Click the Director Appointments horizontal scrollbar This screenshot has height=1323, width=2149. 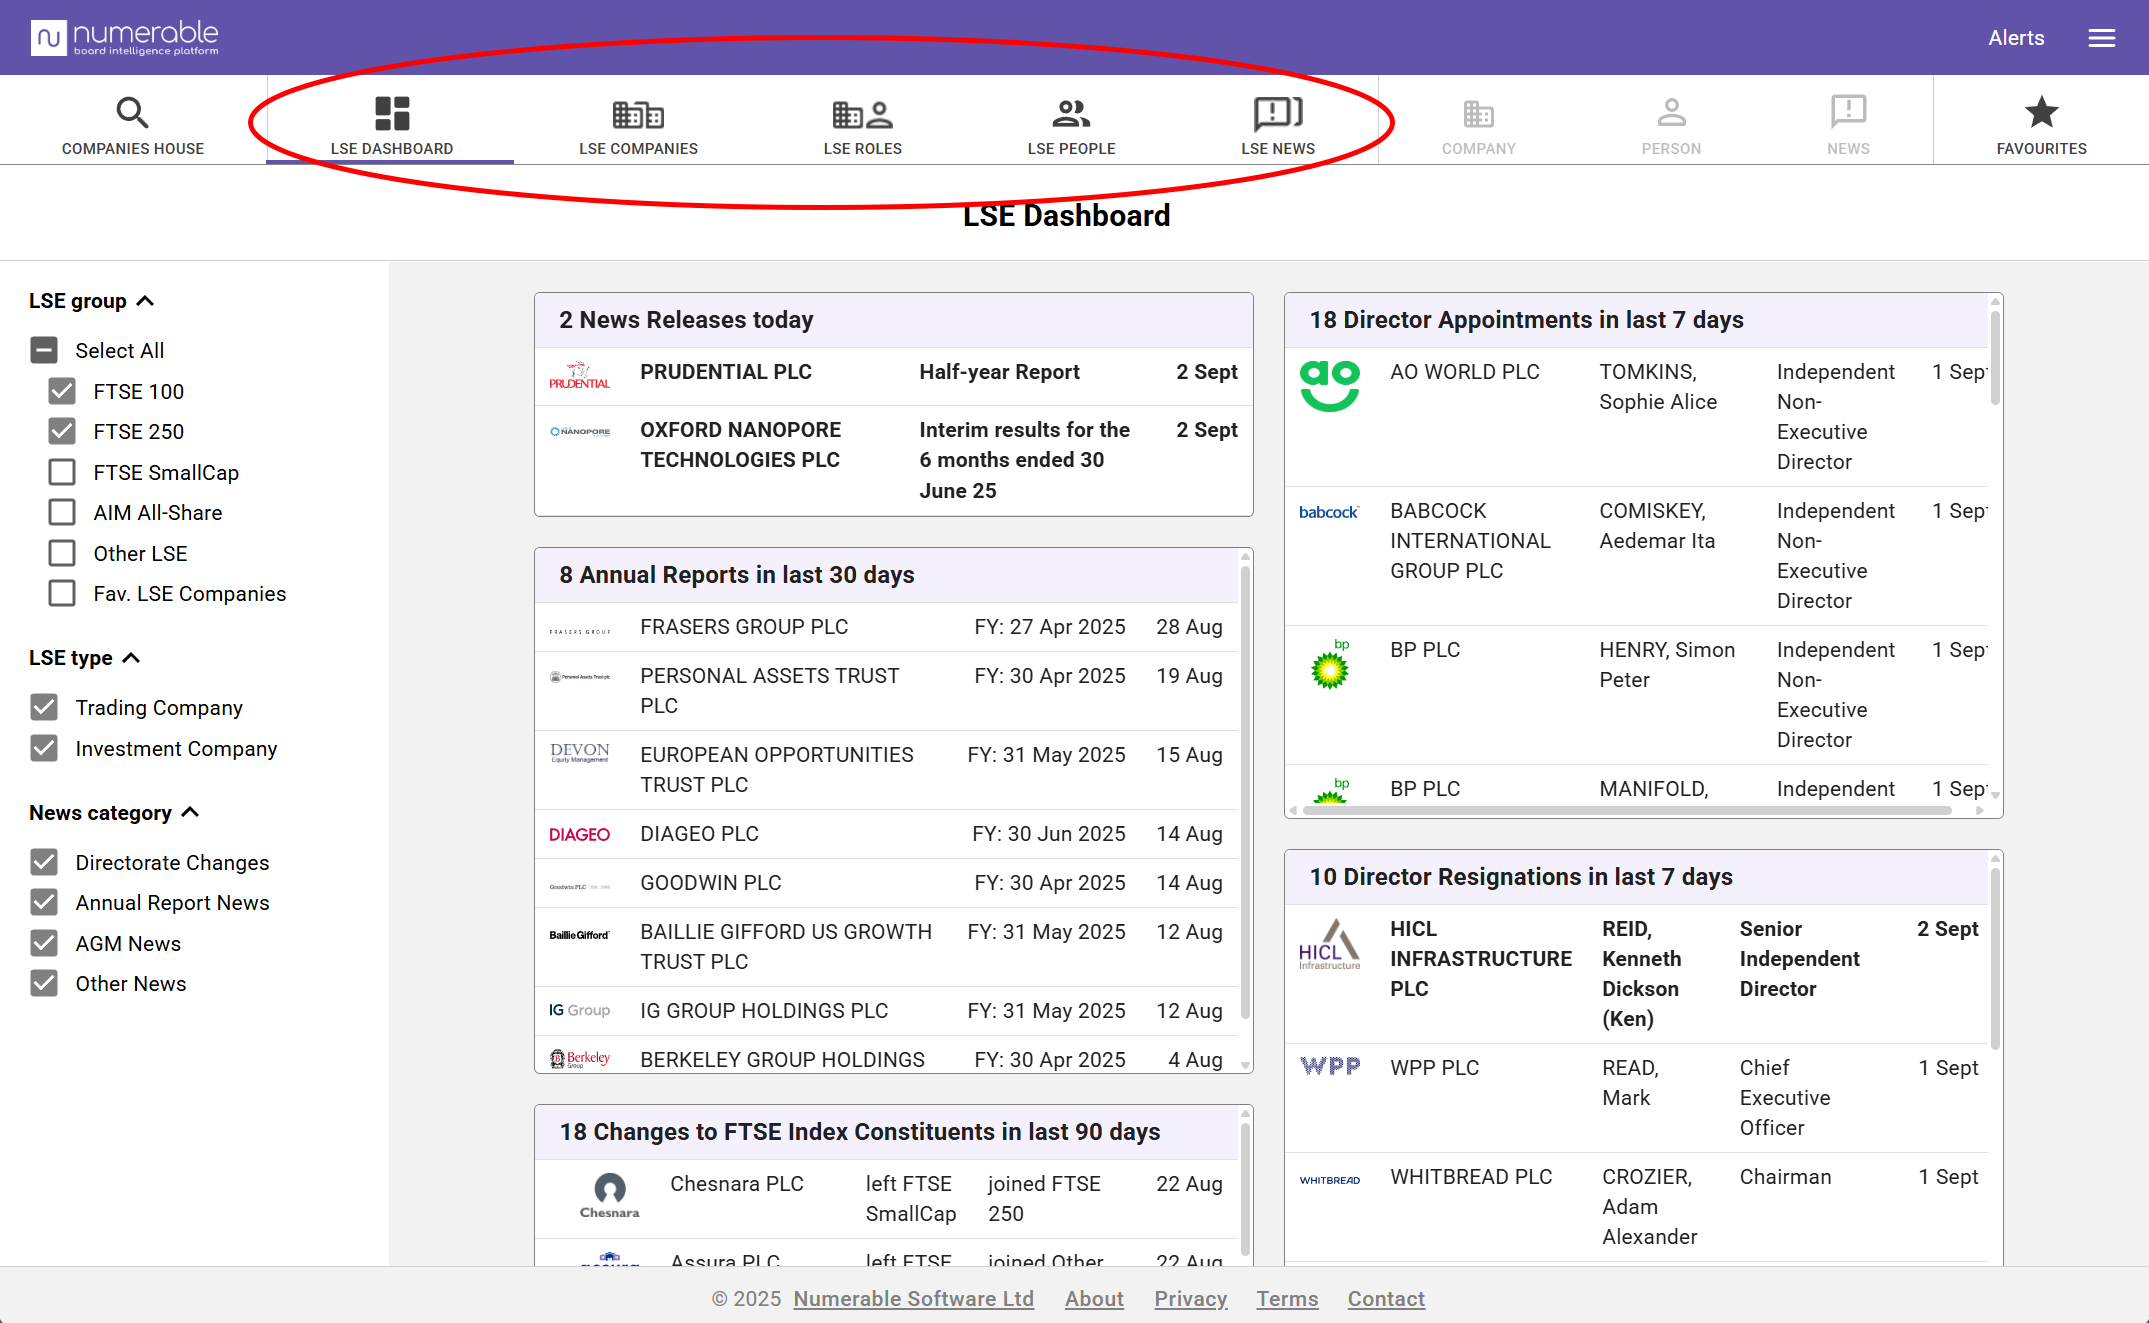click(1626, 810)
